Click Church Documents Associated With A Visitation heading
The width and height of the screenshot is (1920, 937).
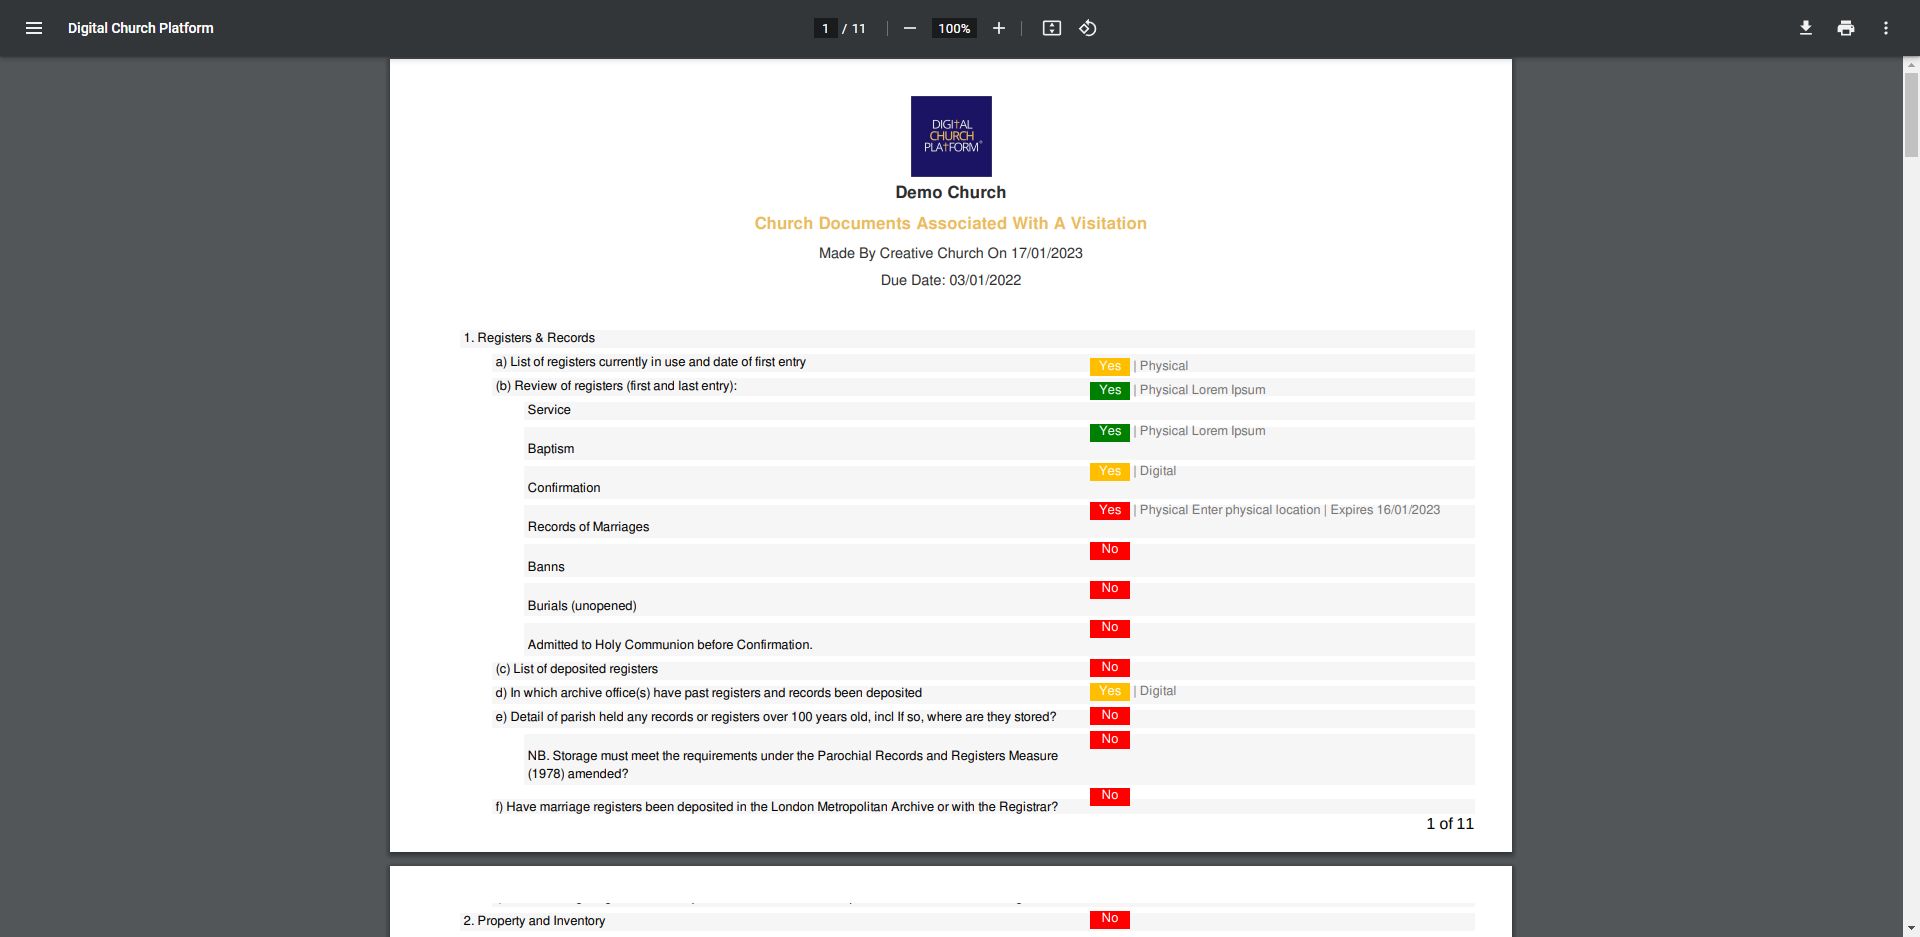click(x=951, y=223)
